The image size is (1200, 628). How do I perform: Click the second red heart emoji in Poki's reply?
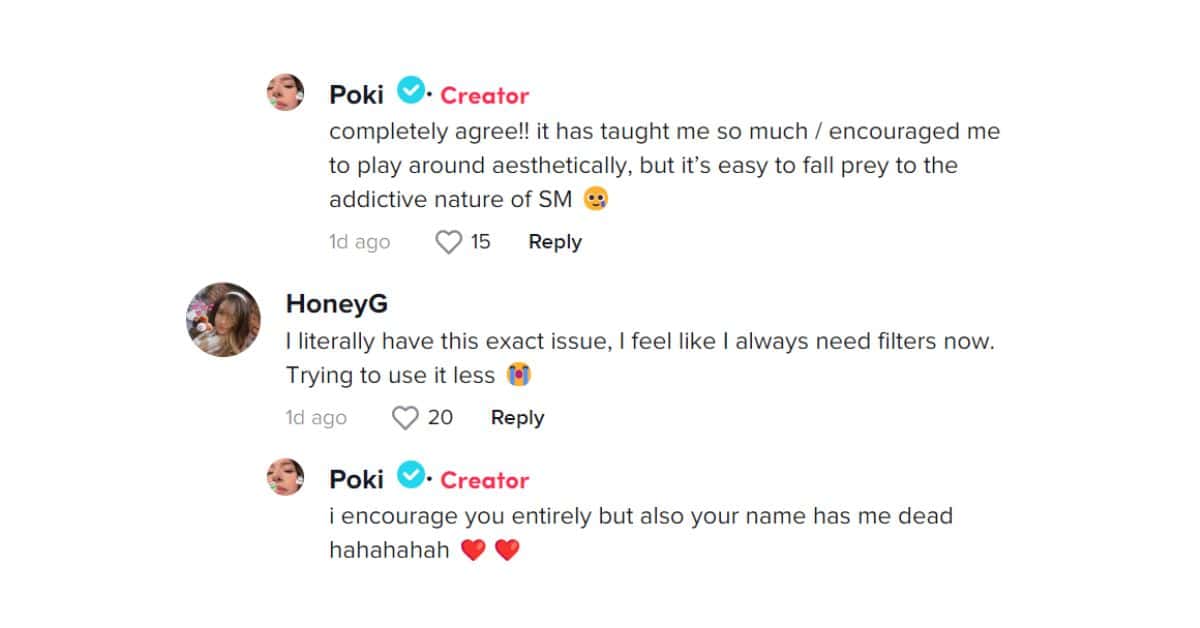click(x=506, y=549)
